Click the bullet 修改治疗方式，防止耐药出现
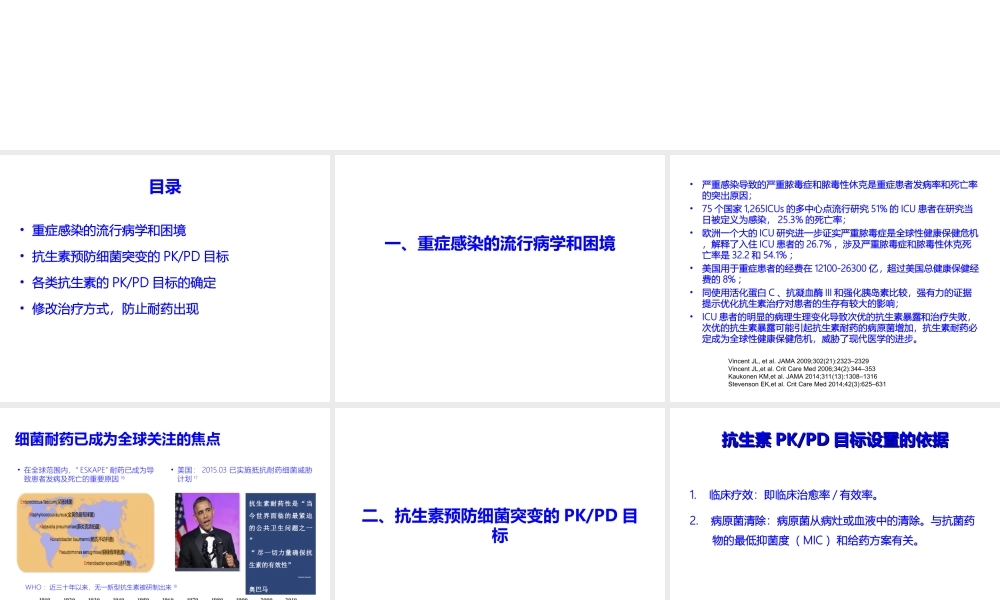 tap(115, 309)
